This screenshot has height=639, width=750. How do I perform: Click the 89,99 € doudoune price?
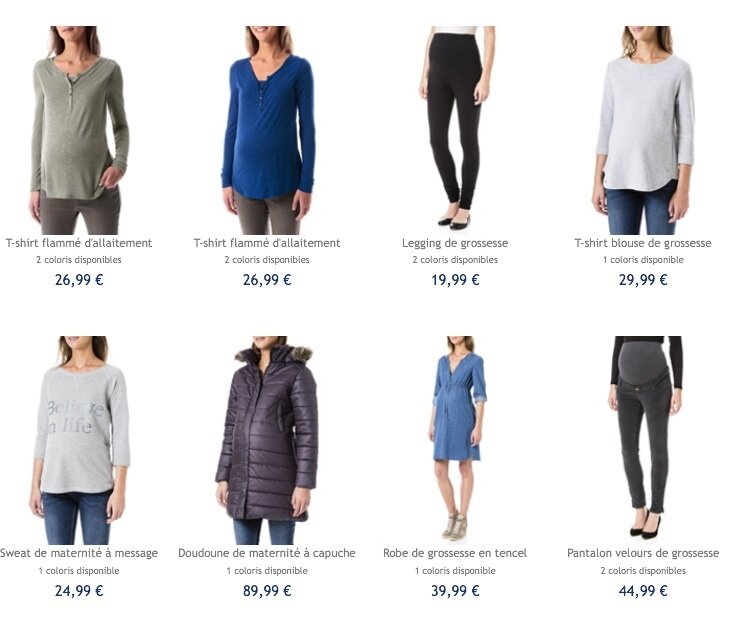tap(267, 591)
